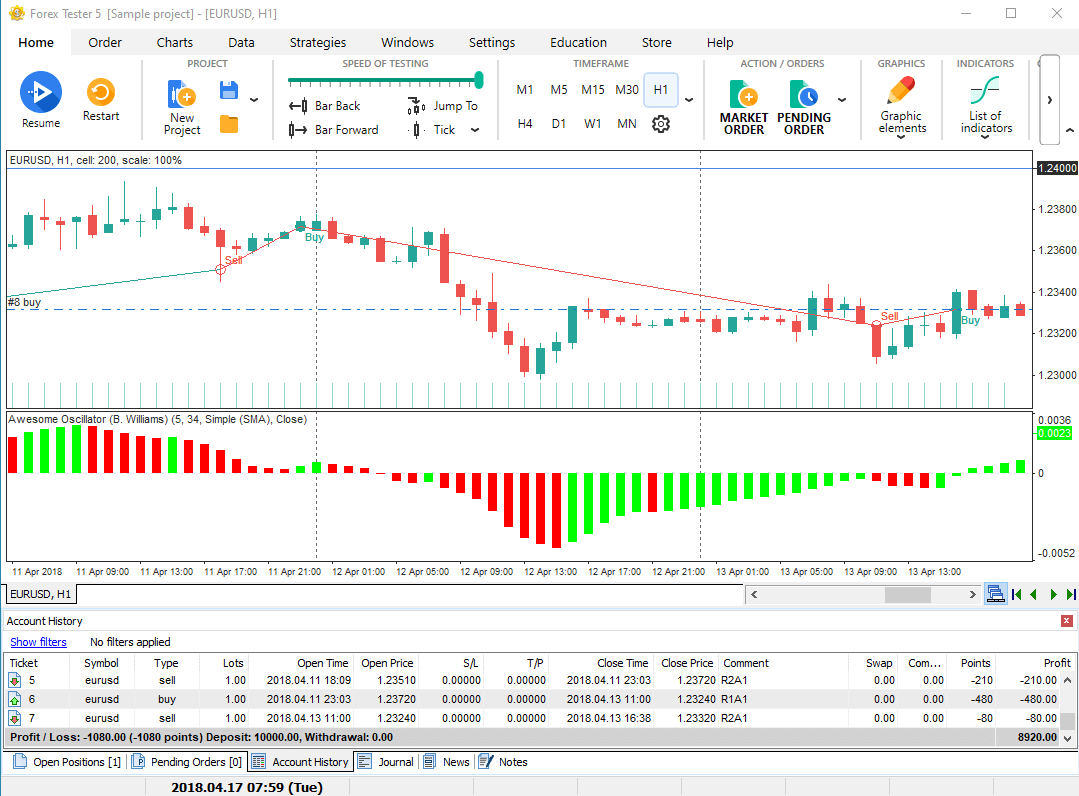Toggle the D1 timeframe button

click(x=559, y=124)
